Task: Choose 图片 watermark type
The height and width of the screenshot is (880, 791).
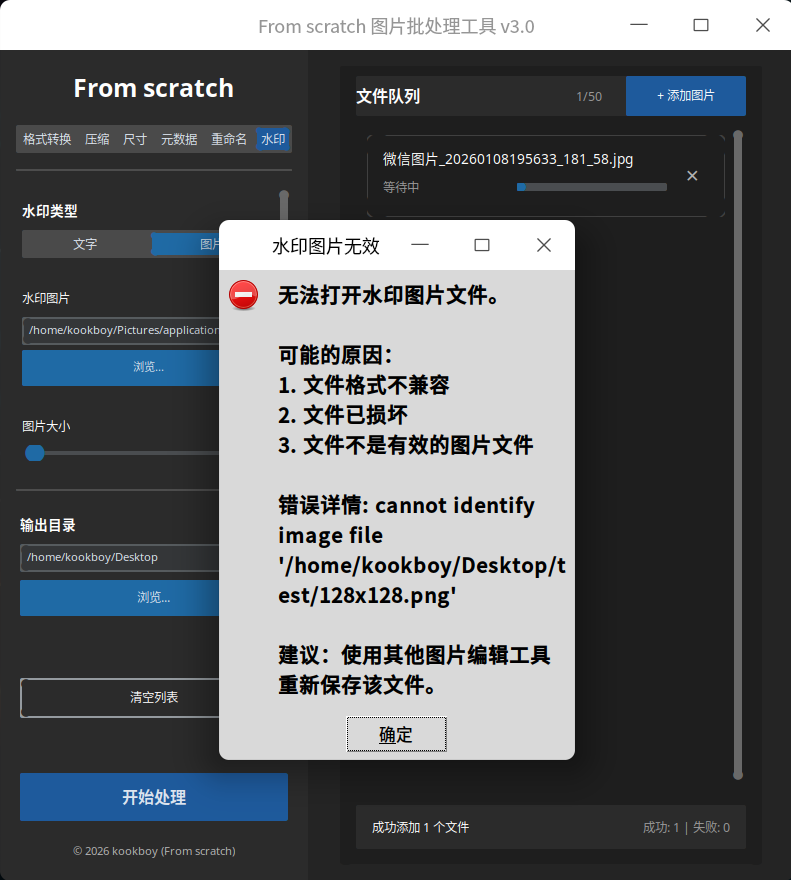Action: coord(185,244)
